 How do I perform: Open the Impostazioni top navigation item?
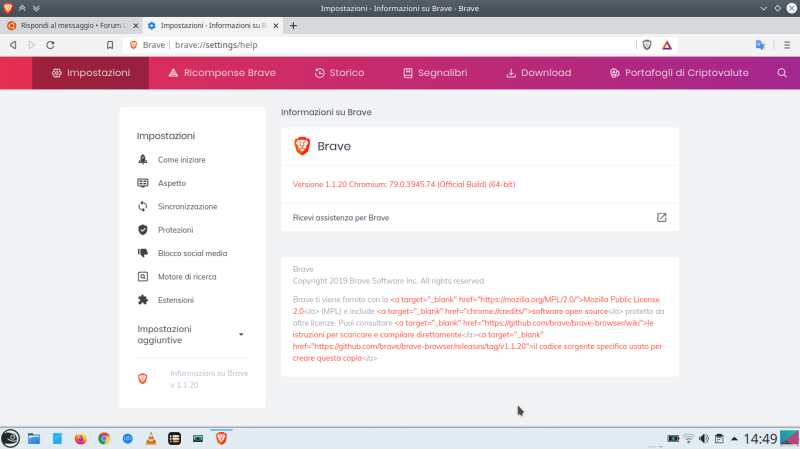point(90,73)
